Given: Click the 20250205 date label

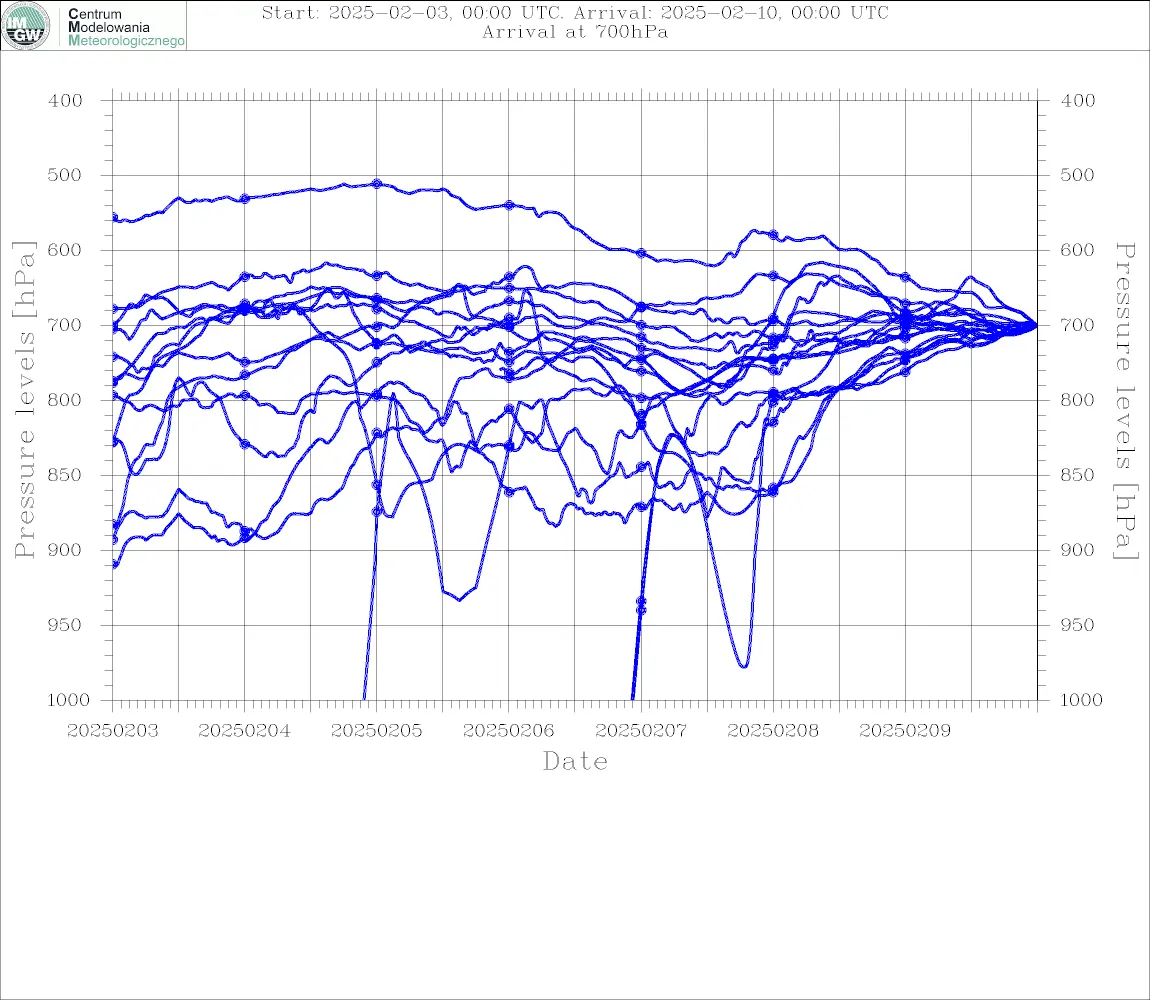Looking at the screenshot, I should [376, 731].
